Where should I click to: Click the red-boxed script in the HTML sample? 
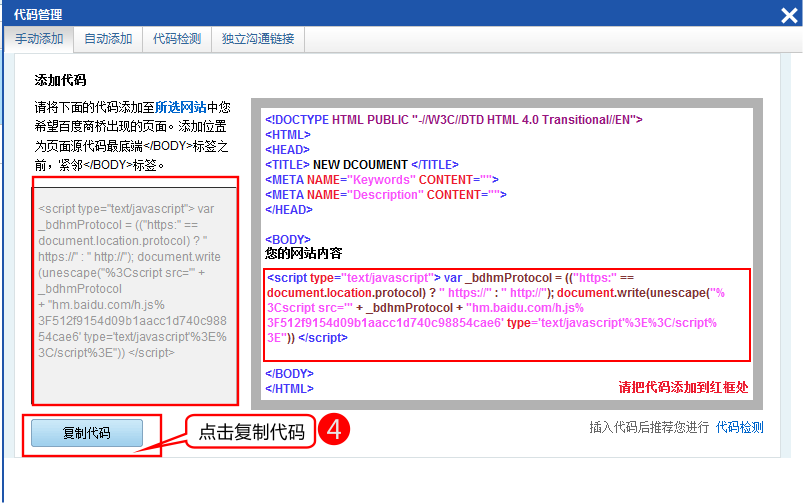[x=507, y=314]
